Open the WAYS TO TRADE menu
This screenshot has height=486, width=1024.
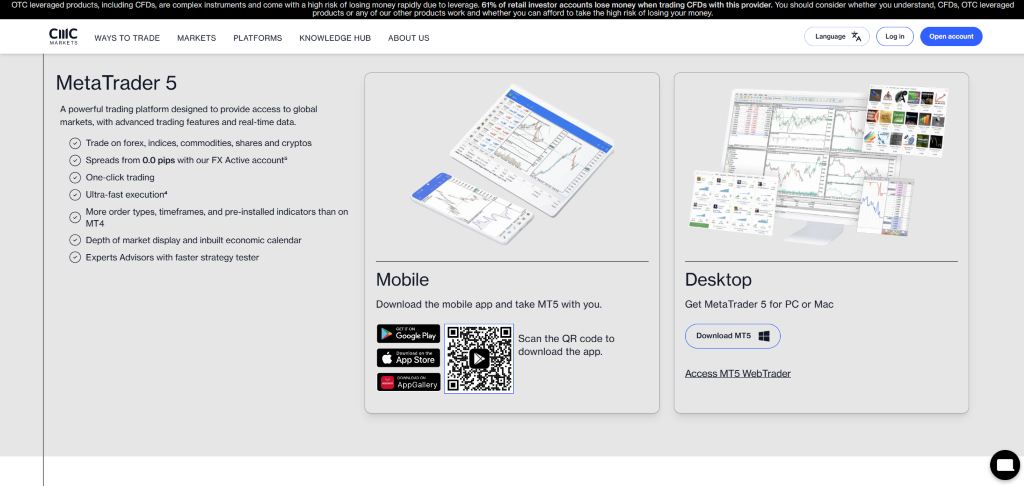click(x=127, y=38)
